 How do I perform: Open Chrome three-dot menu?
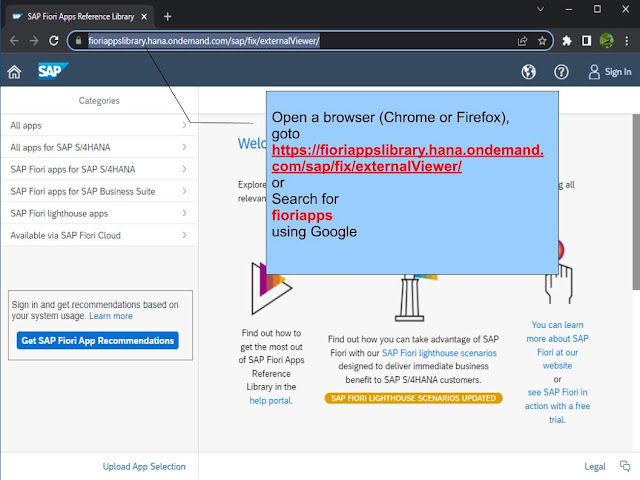coord(627,41)
